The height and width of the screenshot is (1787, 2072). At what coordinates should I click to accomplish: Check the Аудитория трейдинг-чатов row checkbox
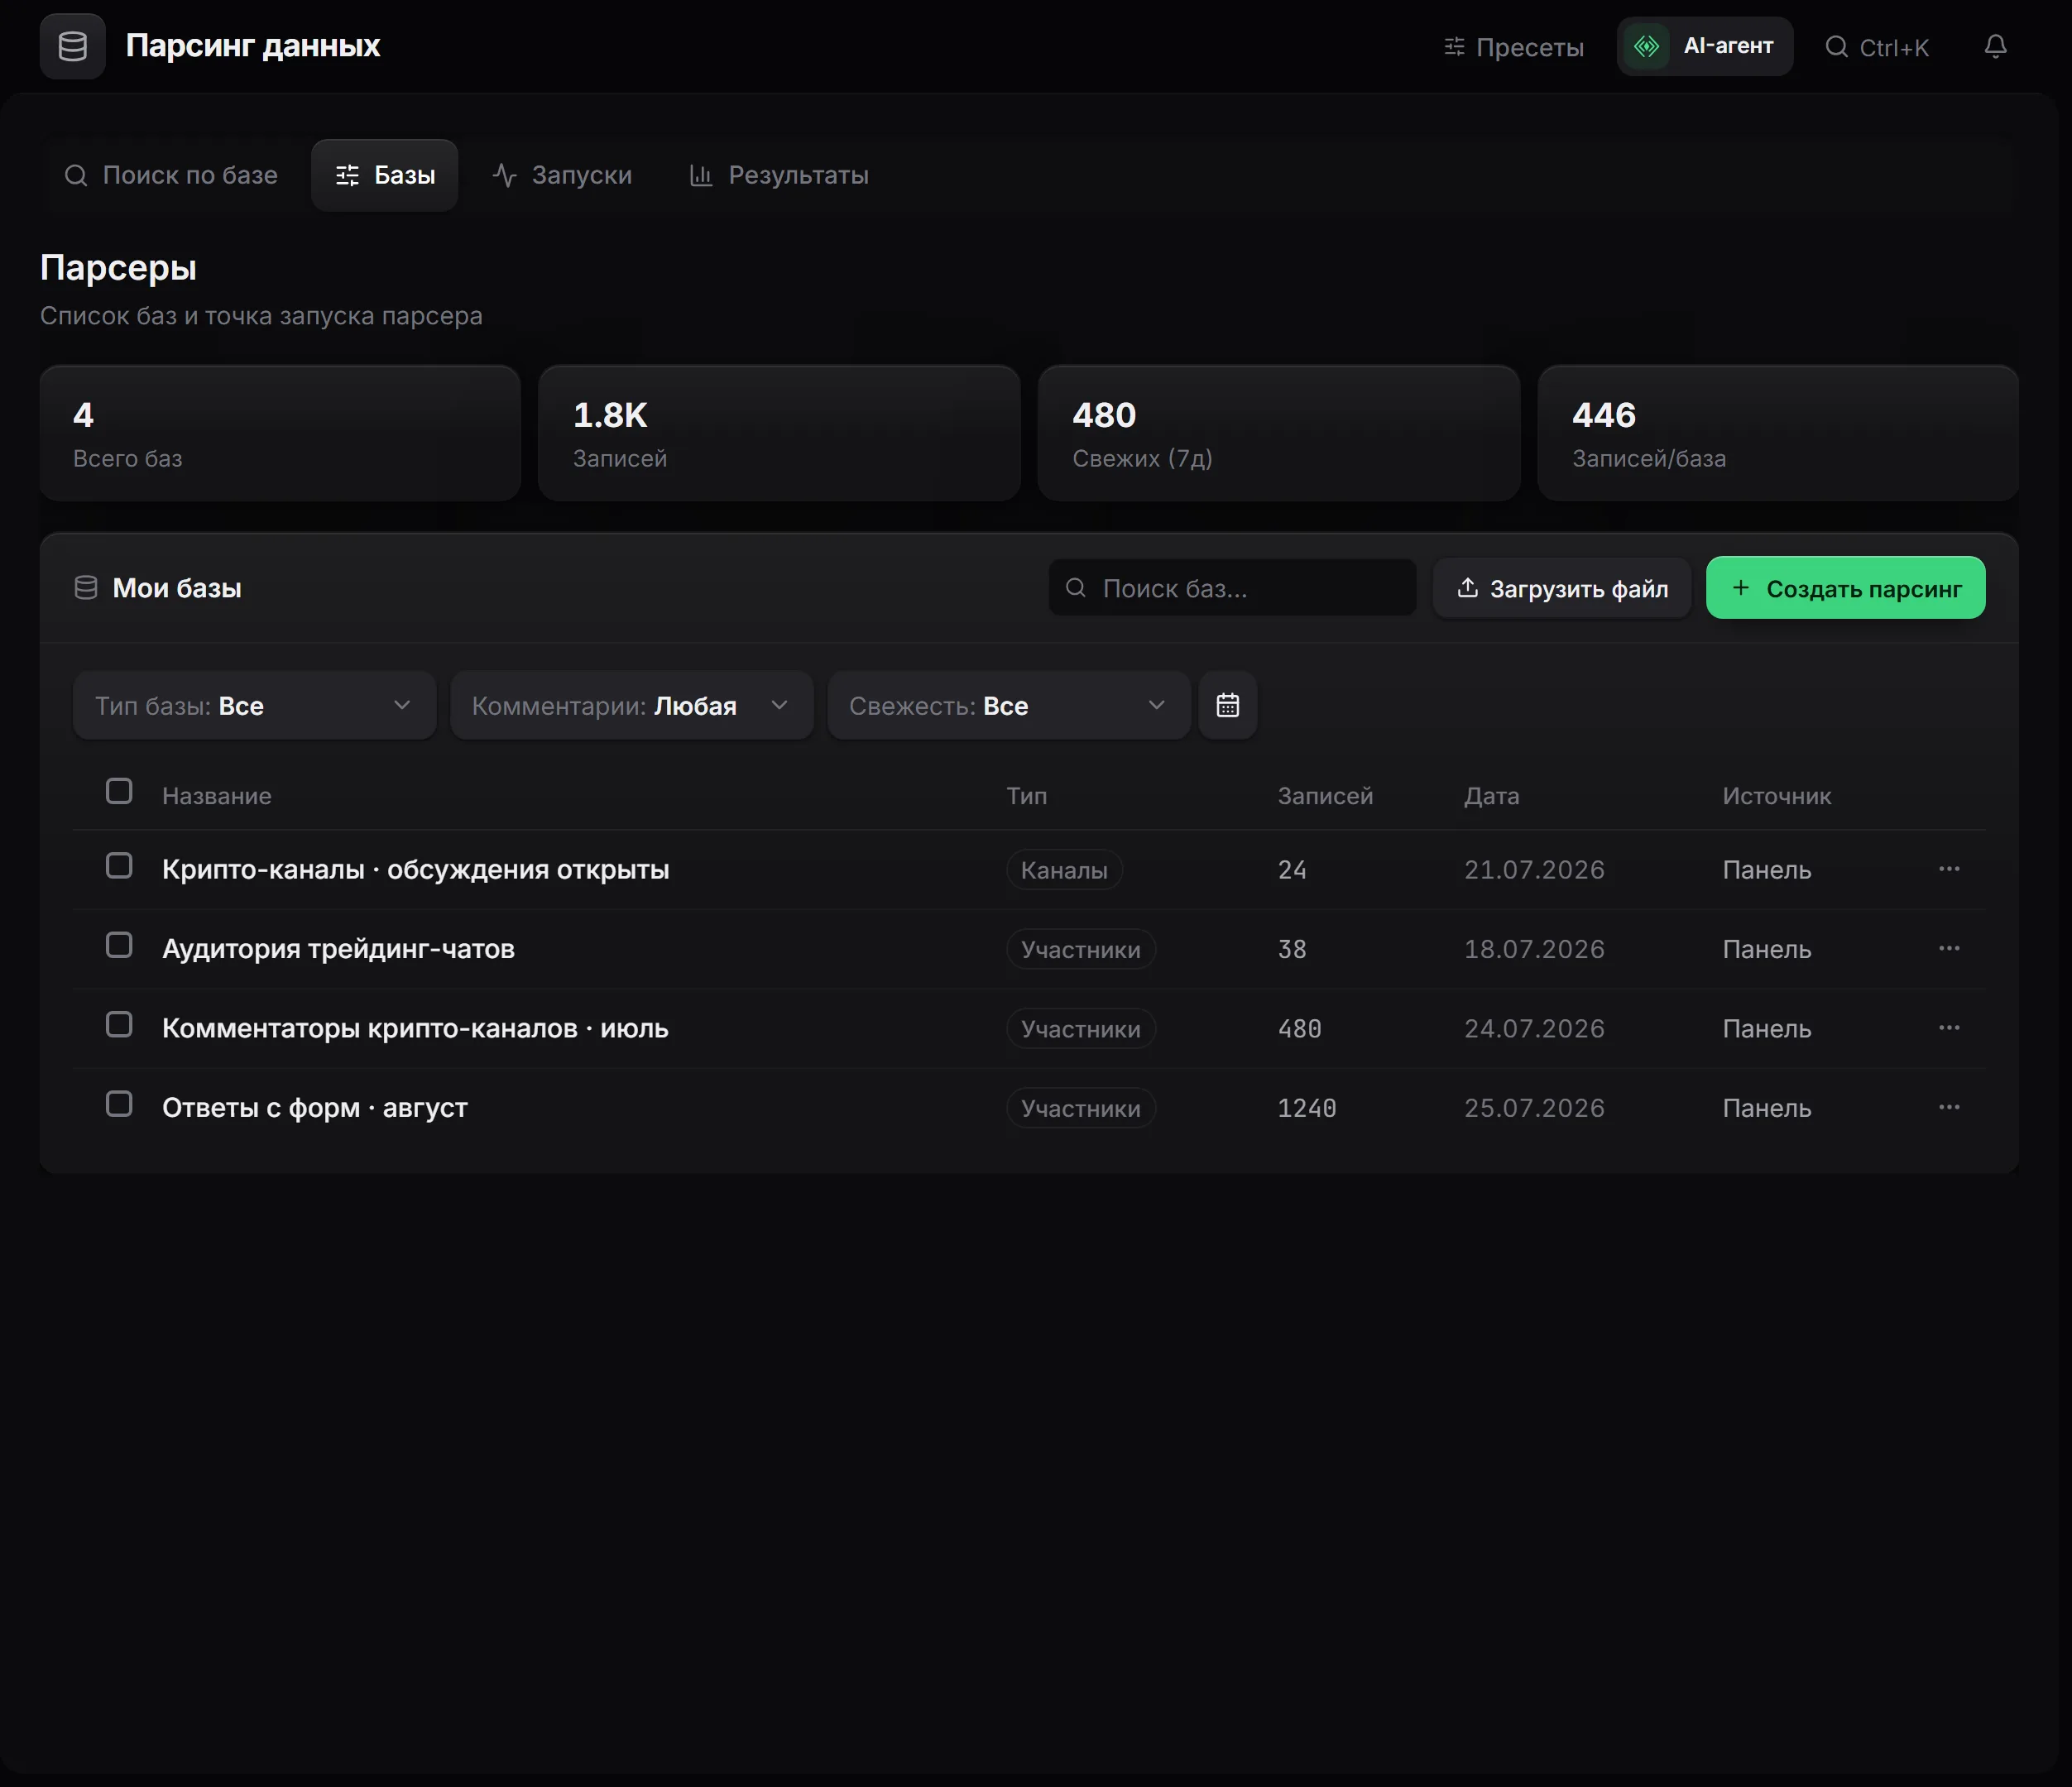point(119,945)
